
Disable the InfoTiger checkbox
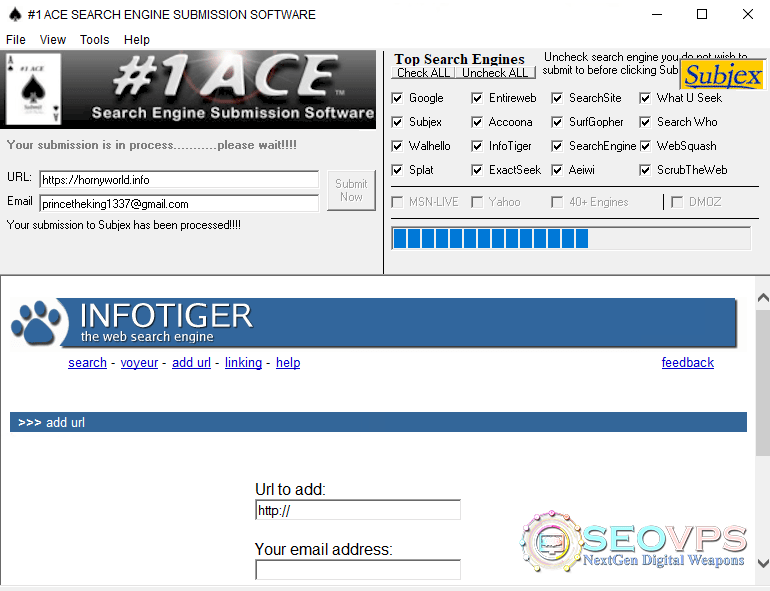pos(477,146)
